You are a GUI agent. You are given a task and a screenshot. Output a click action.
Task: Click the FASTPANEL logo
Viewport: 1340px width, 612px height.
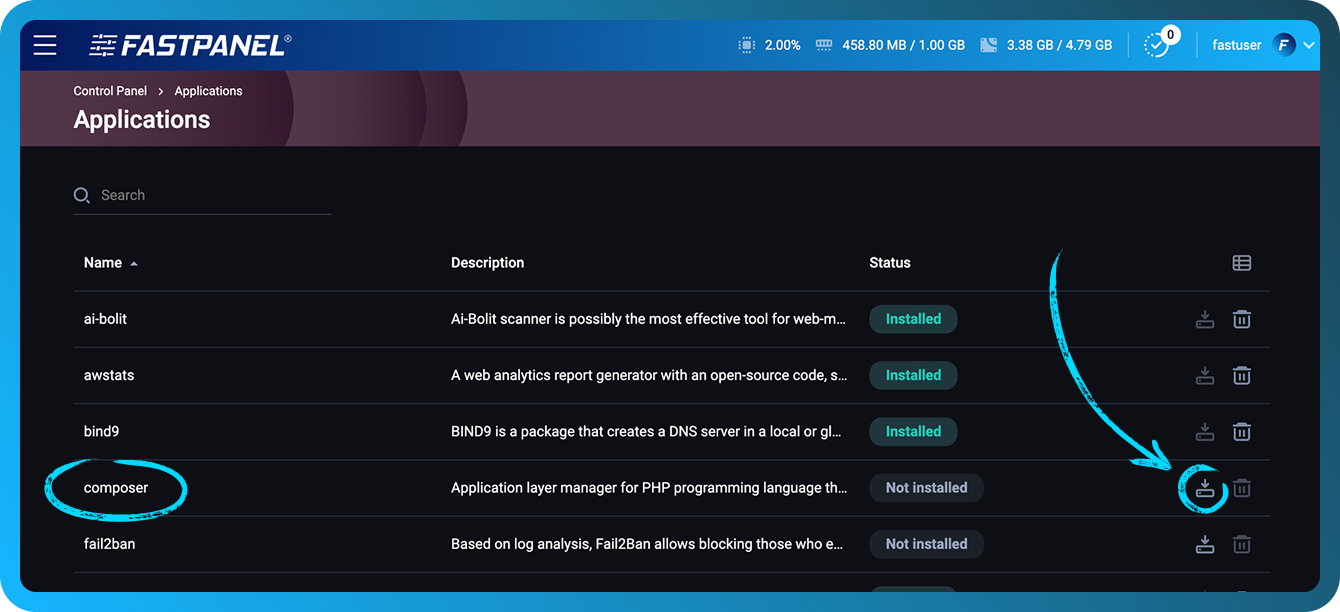pos(190,44)
